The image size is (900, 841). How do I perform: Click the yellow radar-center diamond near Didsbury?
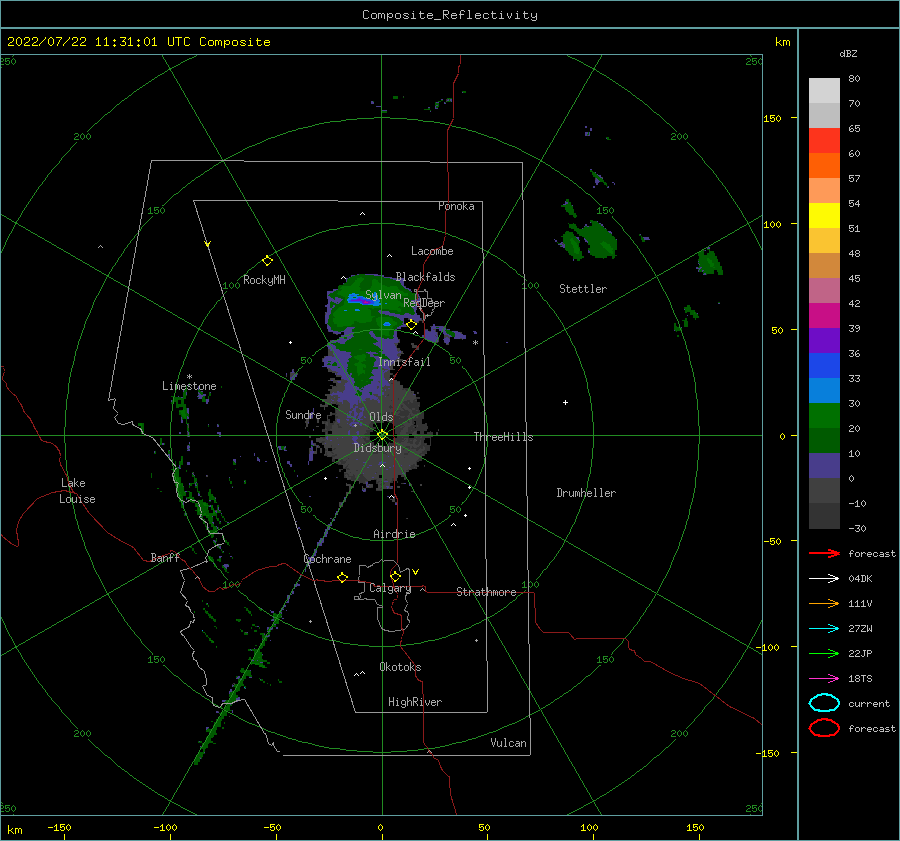click(382, 435)
